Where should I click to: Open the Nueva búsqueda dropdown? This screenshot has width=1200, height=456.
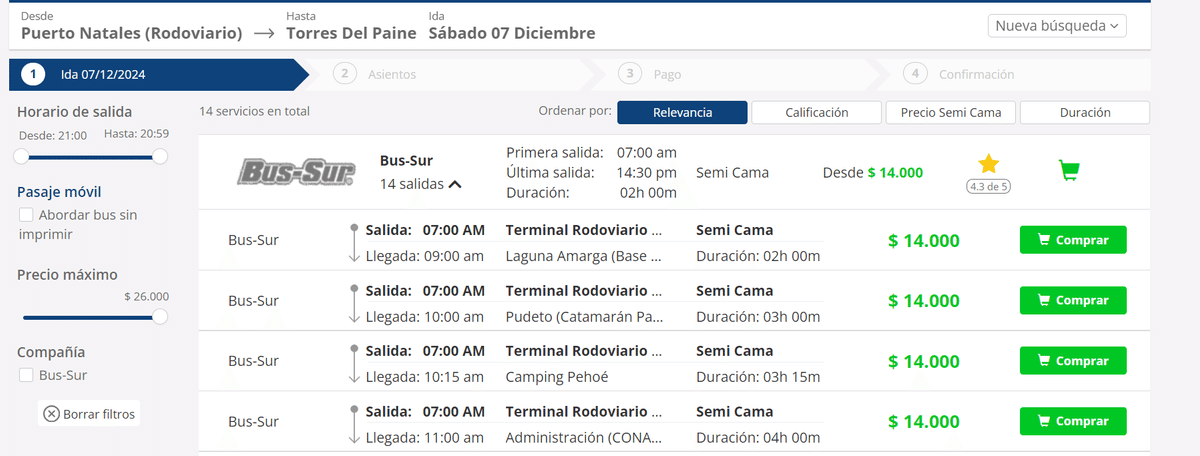point(1057,26)
